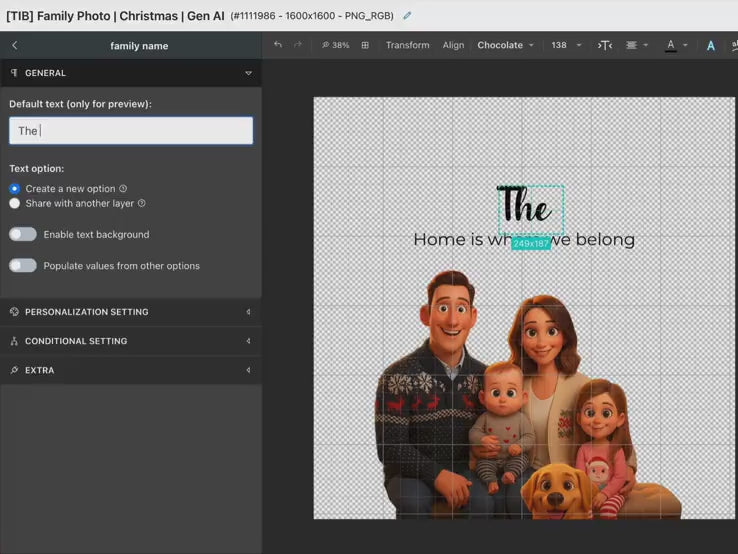Open the font size 138 dropdown

(x=566, y=45)
